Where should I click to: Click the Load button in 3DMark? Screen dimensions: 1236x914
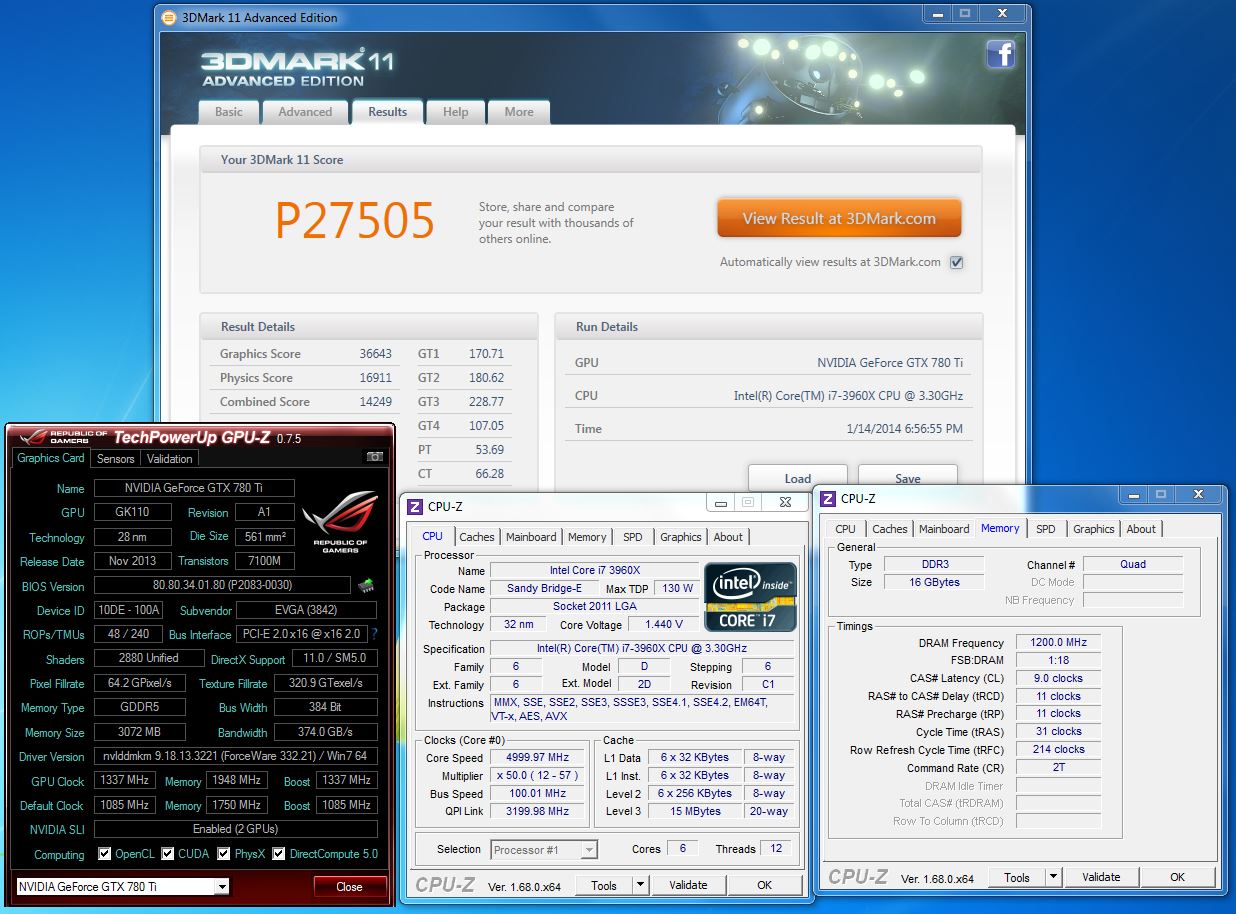coord(798,477)
